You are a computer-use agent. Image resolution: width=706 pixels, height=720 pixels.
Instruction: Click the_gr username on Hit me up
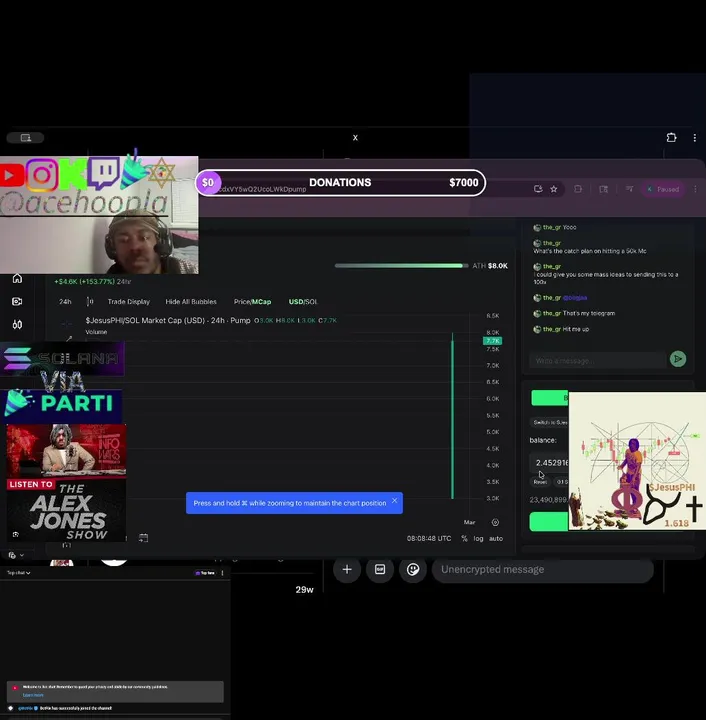tap(551, 329)
